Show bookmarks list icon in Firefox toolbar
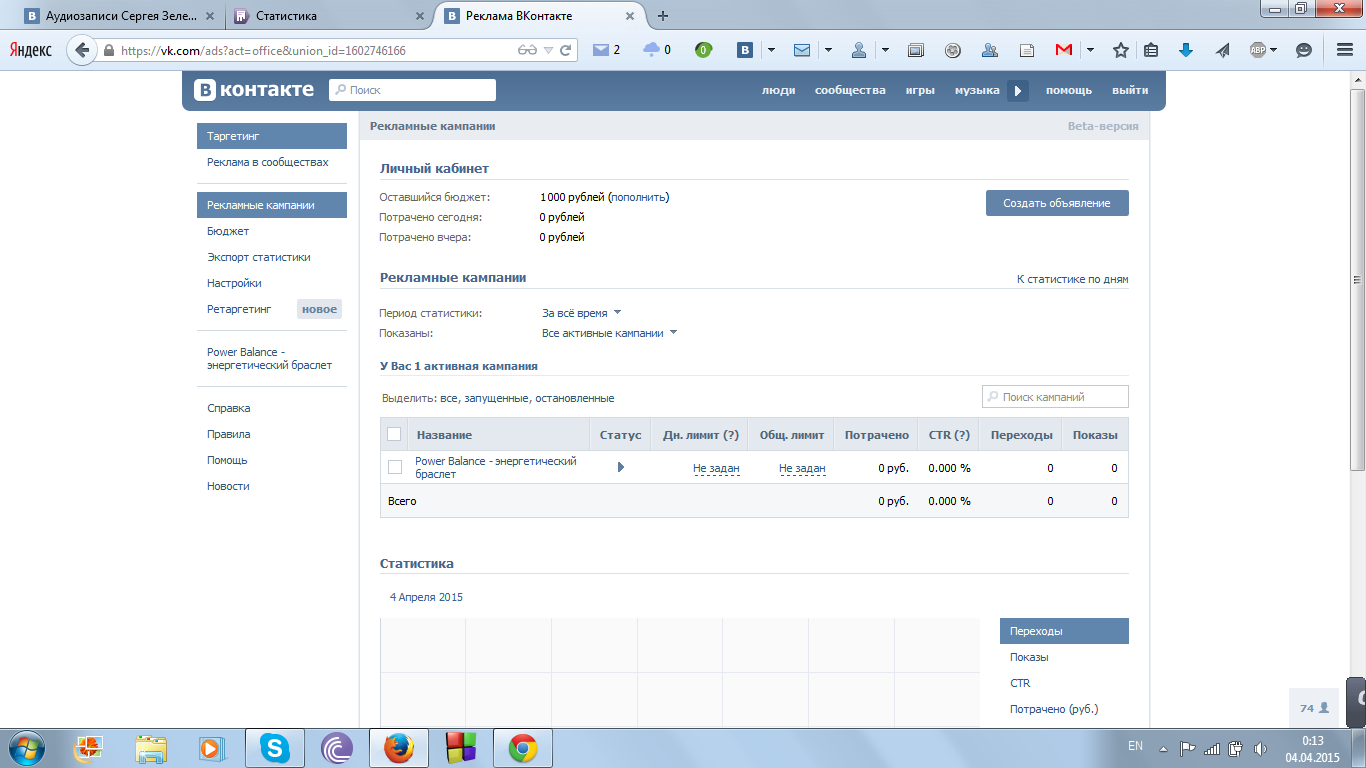1366x768 pixels. (x=1151, y=50)
